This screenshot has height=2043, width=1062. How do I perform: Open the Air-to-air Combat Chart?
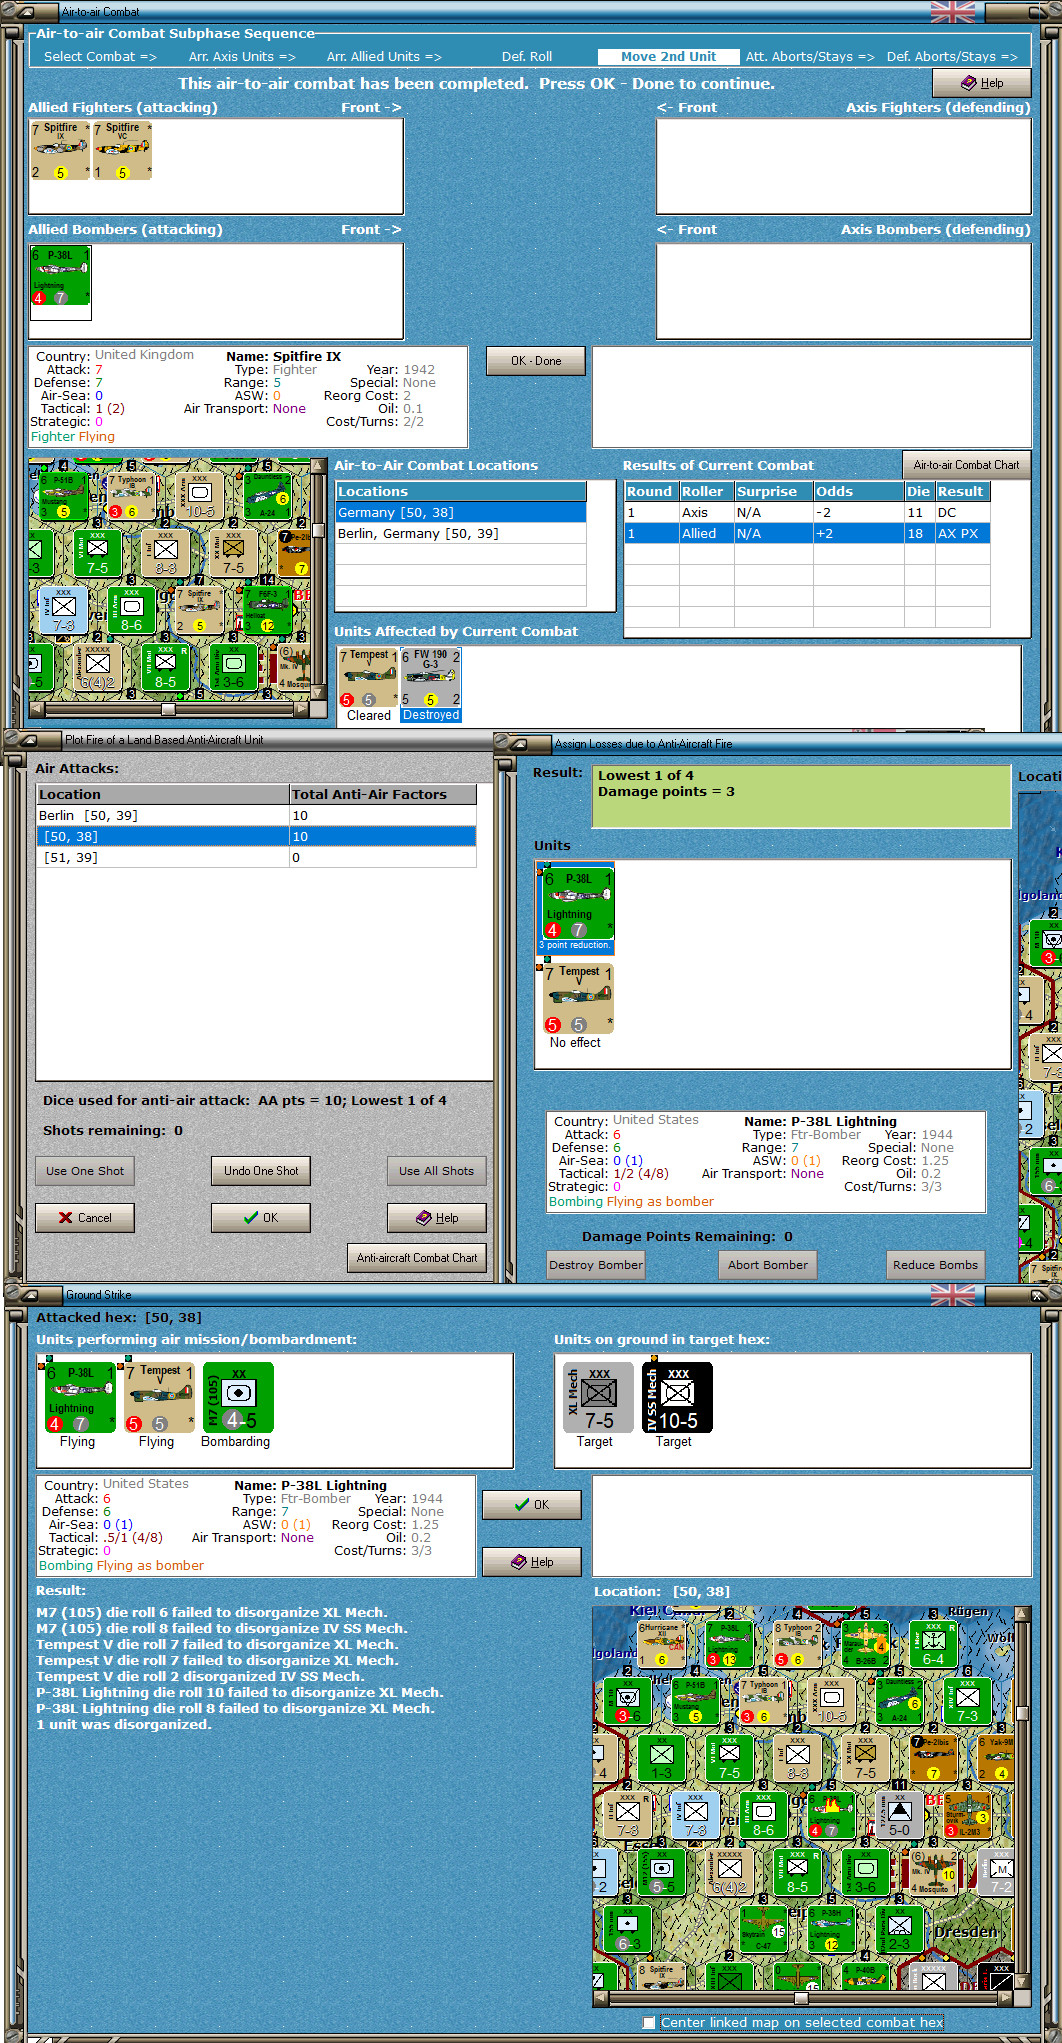pos(966,465)
